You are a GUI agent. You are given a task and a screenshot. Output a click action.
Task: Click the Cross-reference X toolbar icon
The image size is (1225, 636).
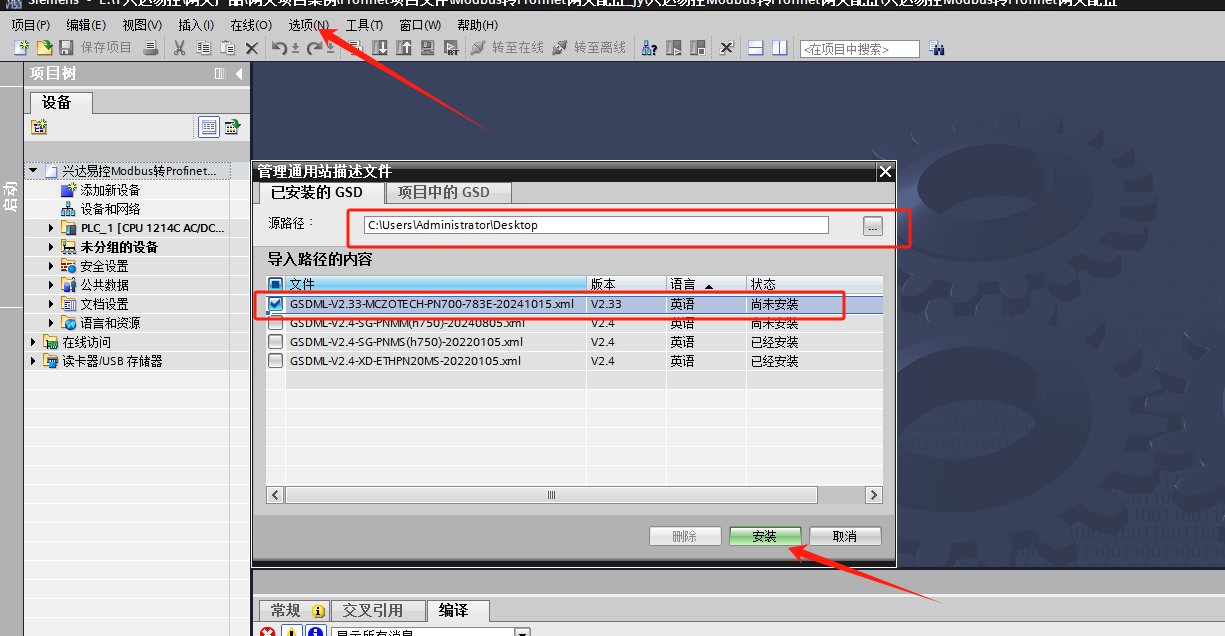[727, 48]
